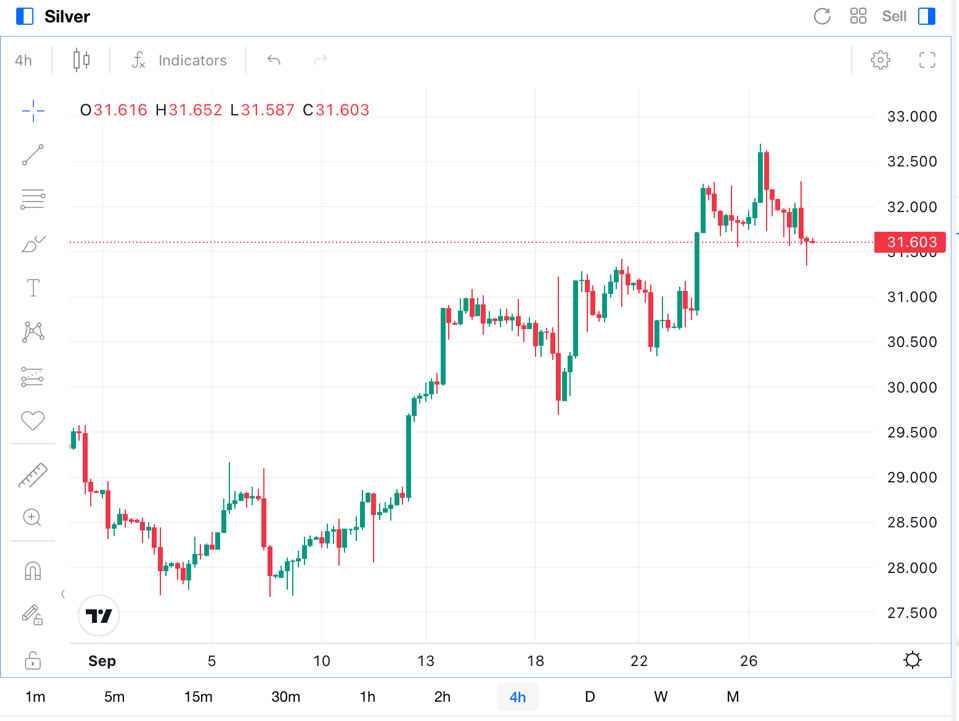Screen dimensions: 959x721
Task: Switch to the D daily timeframe
Action: coord(590,697)
